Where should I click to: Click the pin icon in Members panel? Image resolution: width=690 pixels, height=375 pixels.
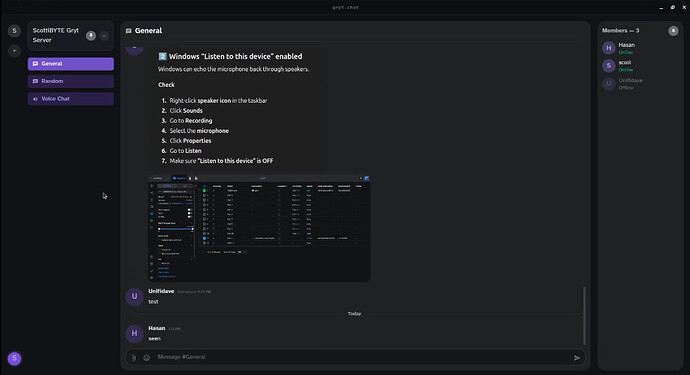tap(673, 30)
